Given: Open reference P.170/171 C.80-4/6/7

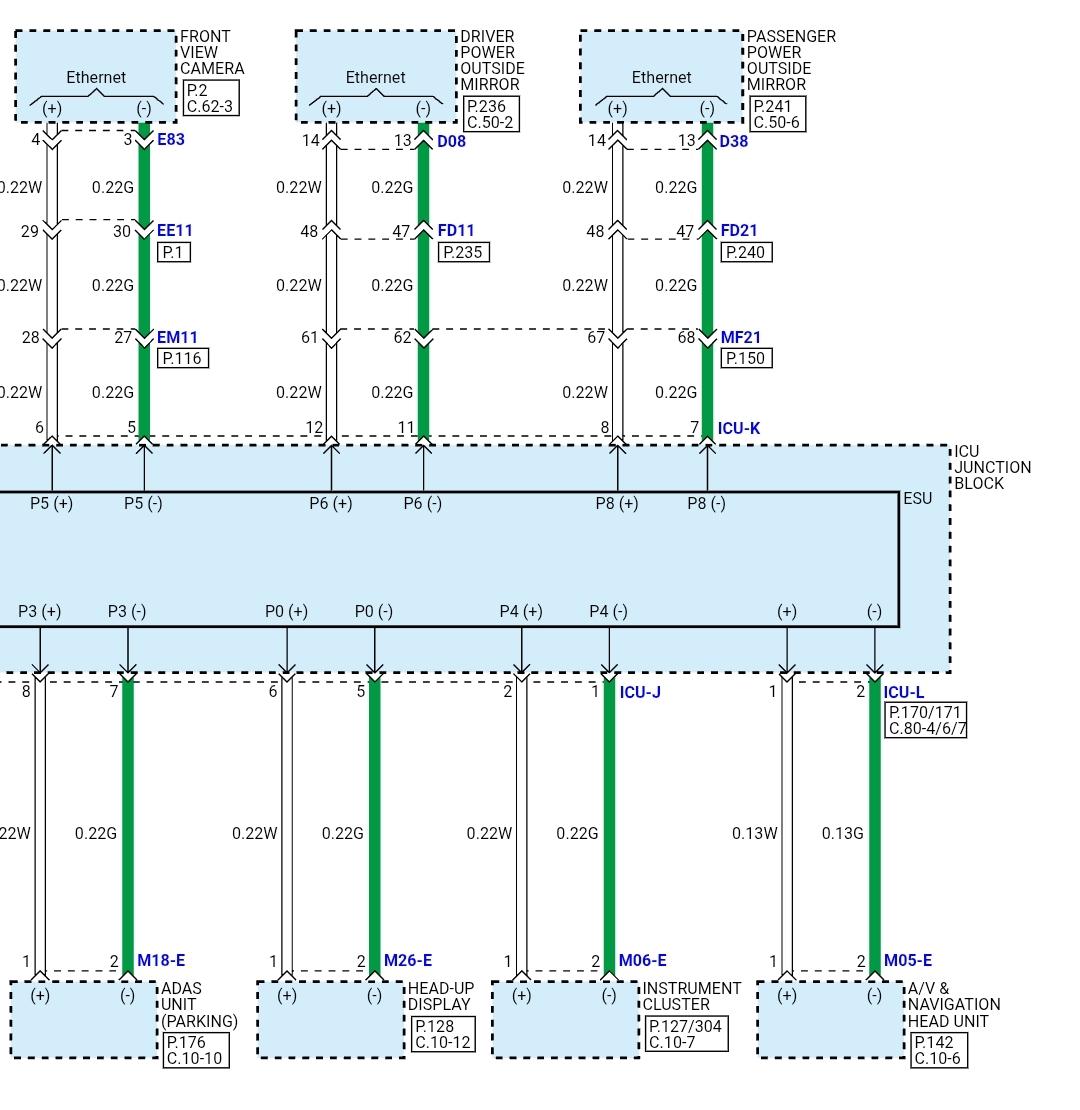Looking at the screenshot, I should point(926,720).
